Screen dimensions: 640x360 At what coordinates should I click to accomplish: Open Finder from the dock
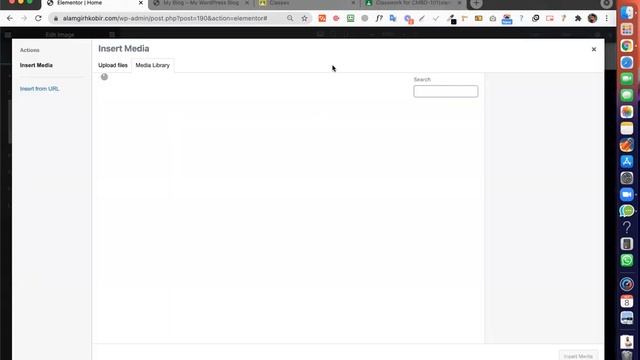coord(627,12)
